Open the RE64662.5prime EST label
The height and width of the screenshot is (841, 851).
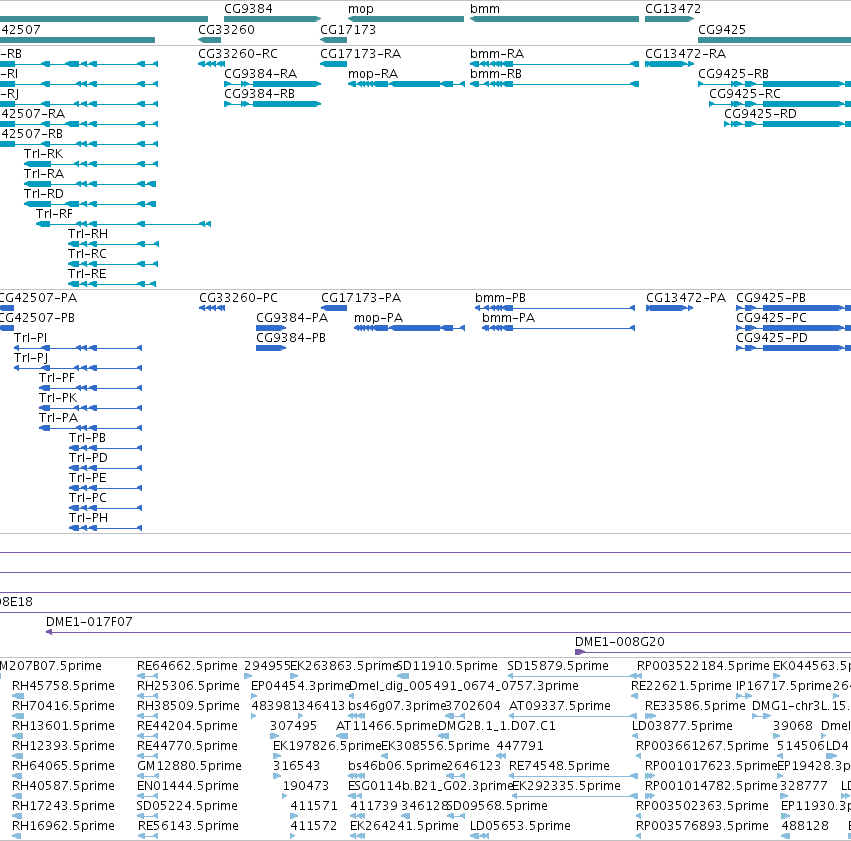click(187, 666)
